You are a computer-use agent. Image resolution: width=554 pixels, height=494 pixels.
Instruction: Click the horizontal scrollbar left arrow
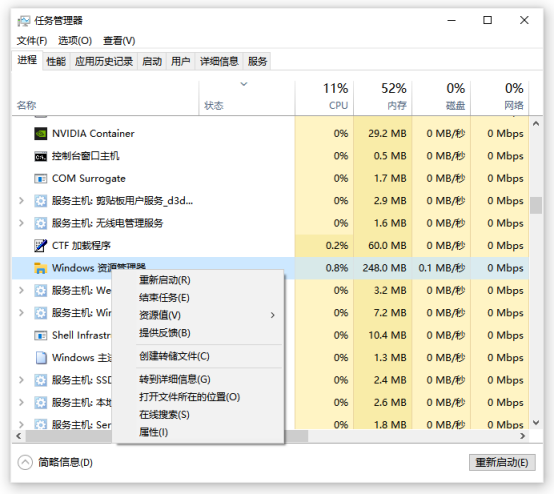point(19,436)
